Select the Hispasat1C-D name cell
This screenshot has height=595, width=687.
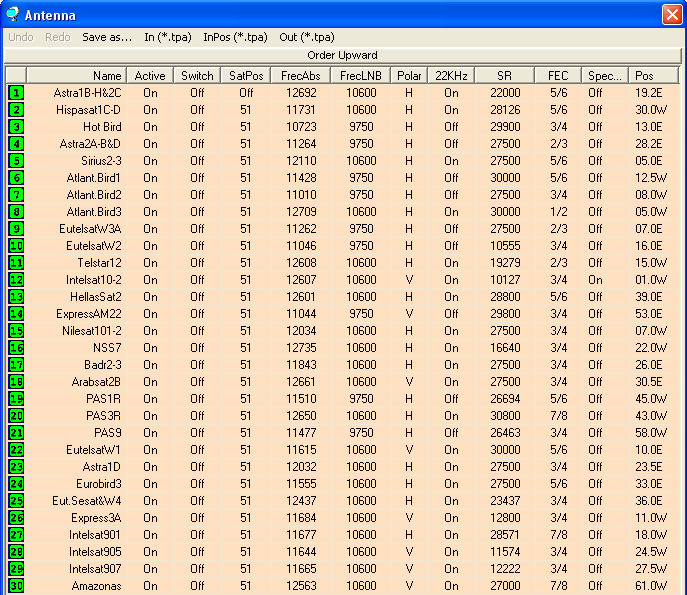click(x=88, y=110)
